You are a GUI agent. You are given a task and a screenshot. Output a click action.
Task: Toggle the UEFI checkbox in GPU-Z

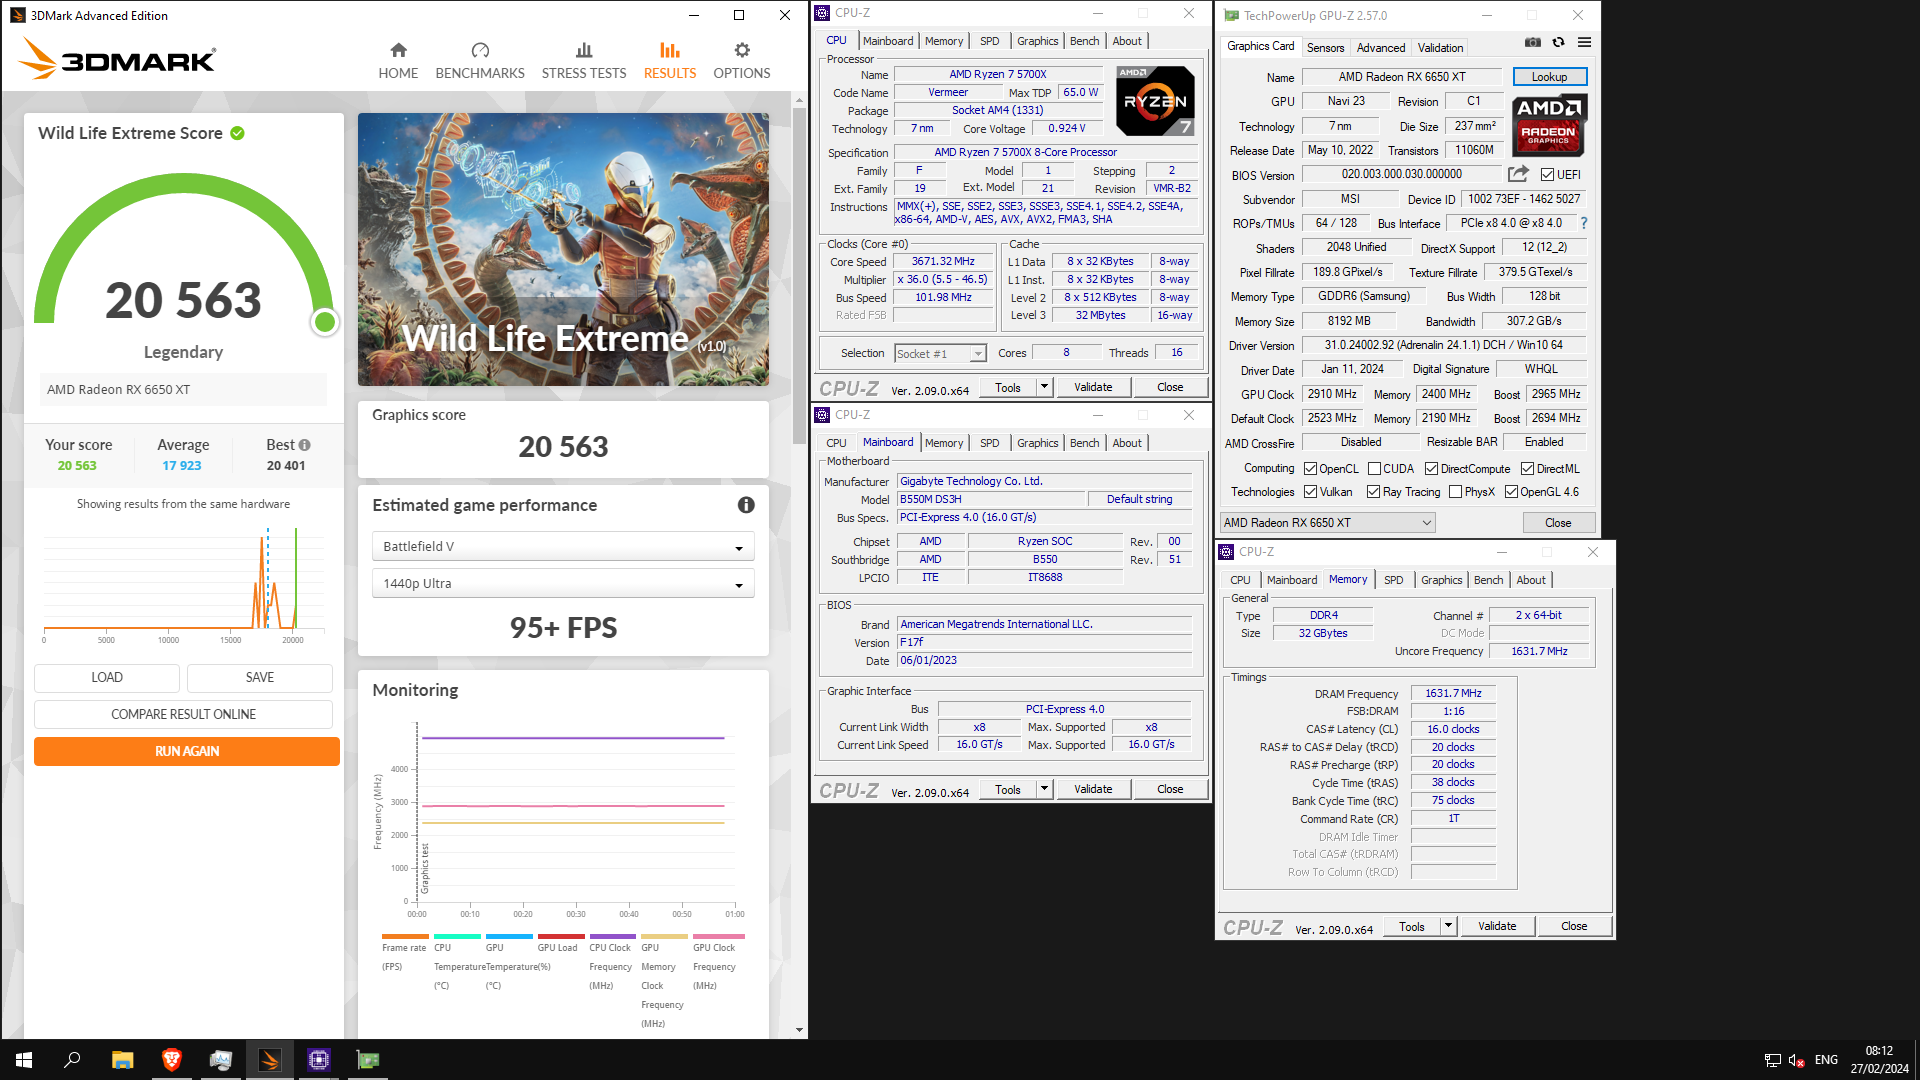point(1547,175)
